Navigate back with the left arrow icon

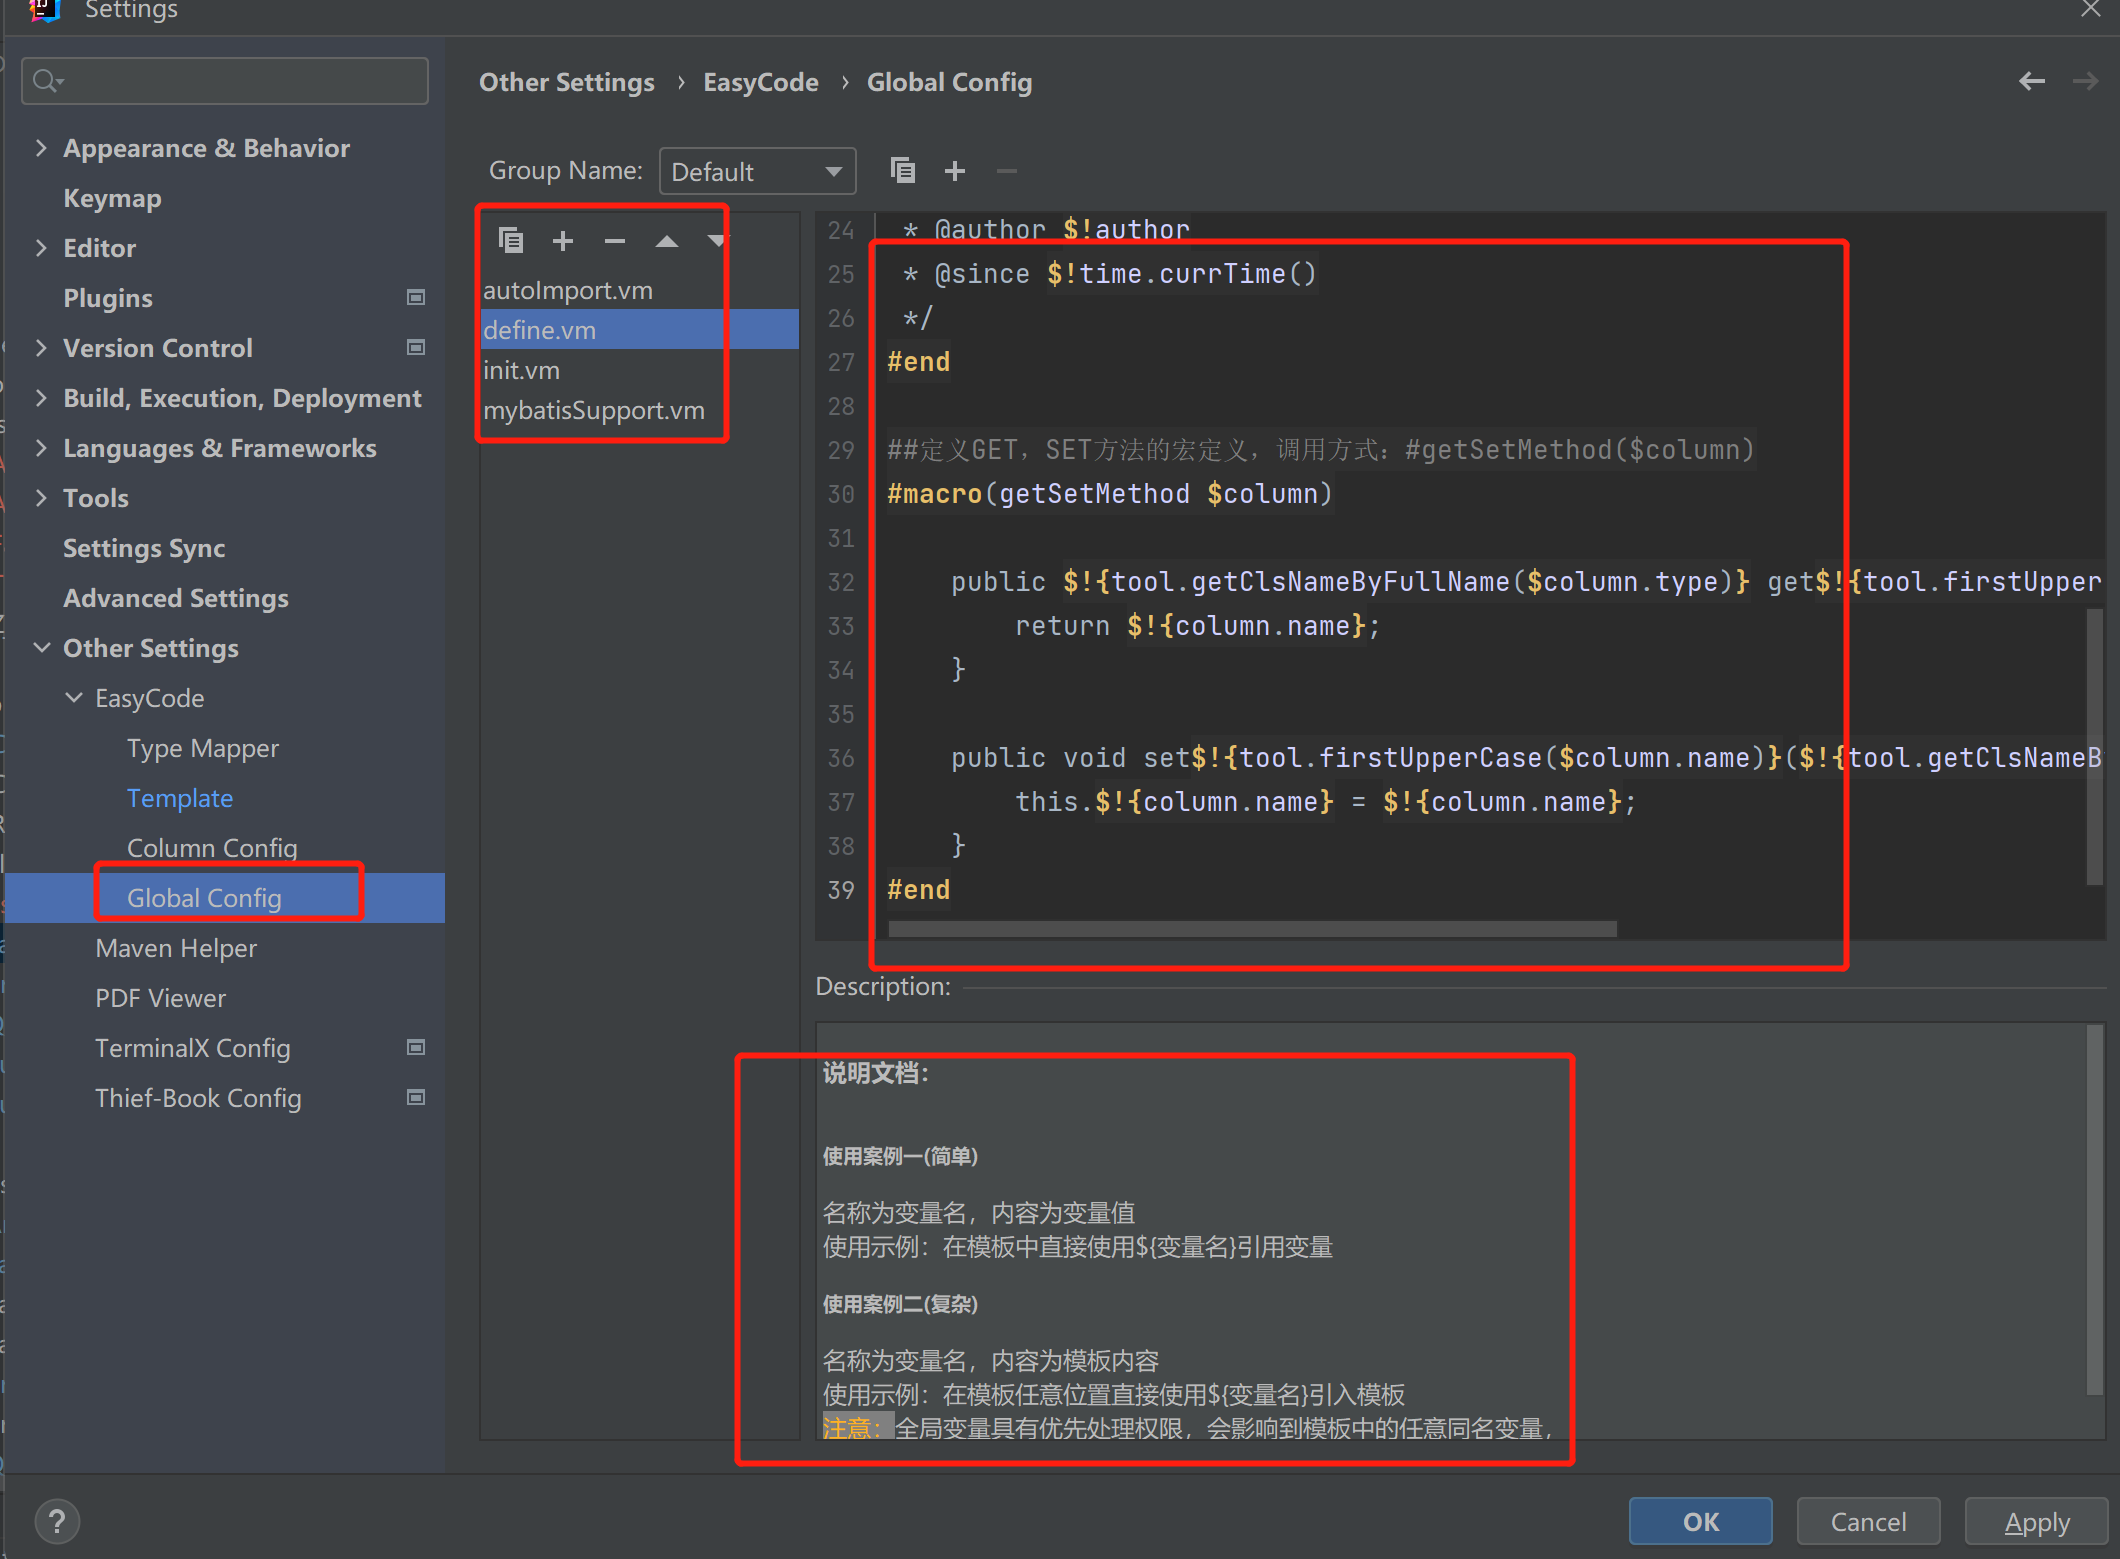pyautogui.click(x=2031, y=82)
